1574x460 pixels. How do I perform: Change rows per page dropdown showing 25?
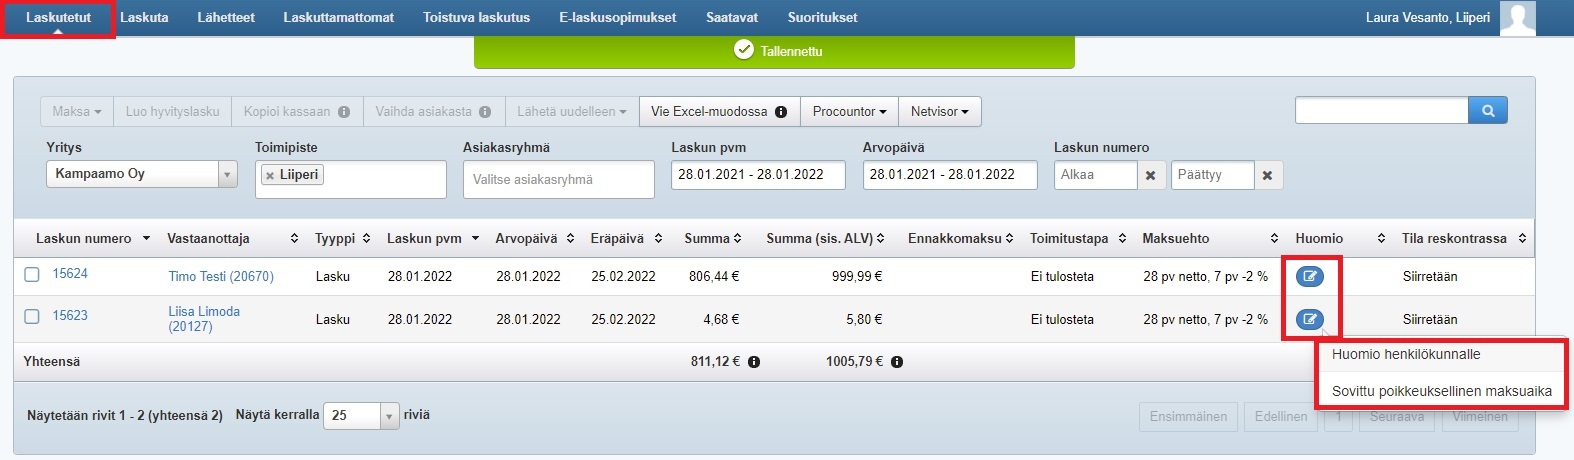pyautogui.click(x=361, y=415)
